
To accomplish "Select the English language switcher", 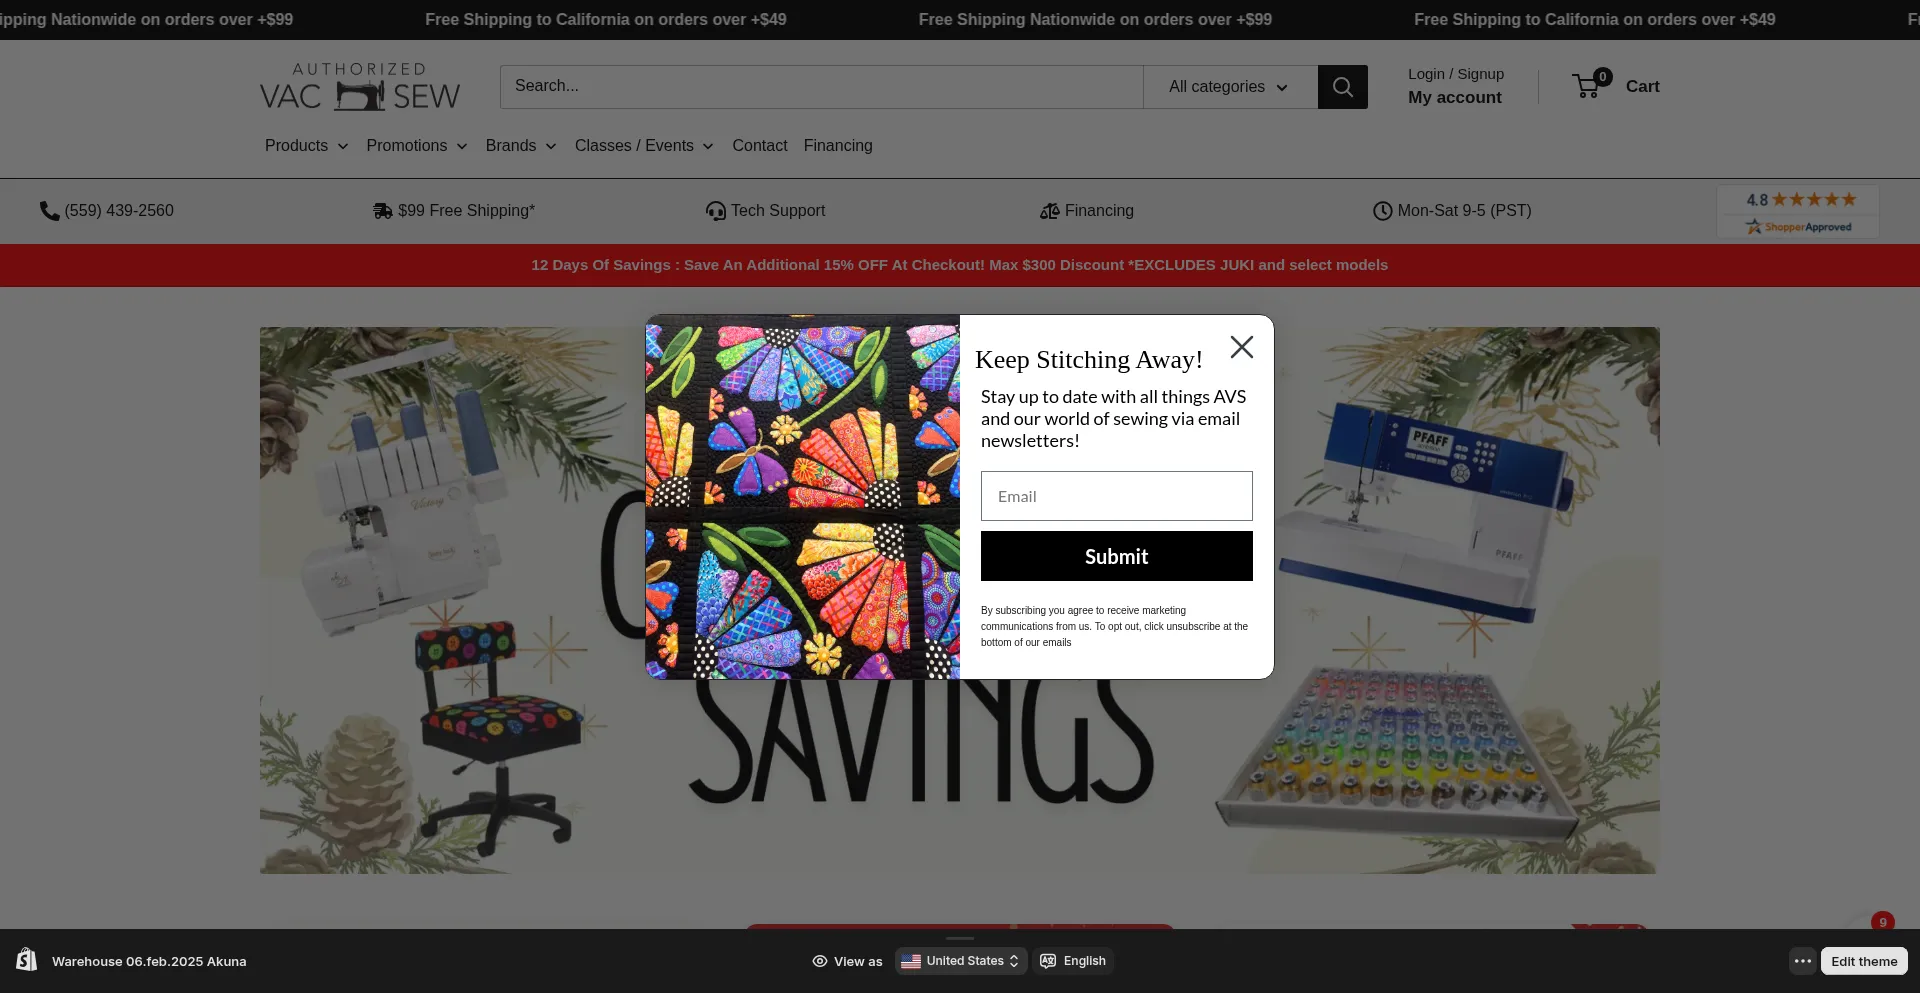I will coord(1073,961).
